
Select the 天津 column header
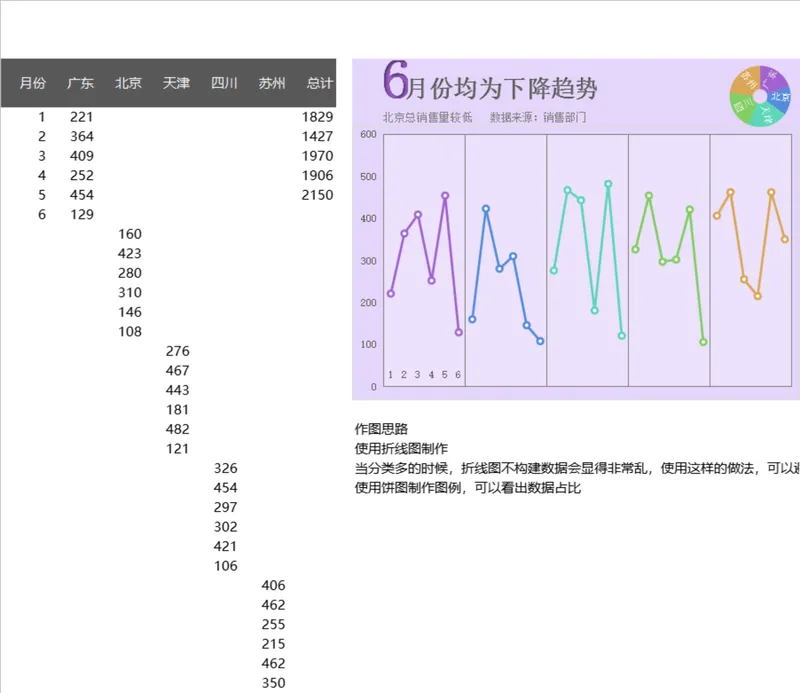176,83
